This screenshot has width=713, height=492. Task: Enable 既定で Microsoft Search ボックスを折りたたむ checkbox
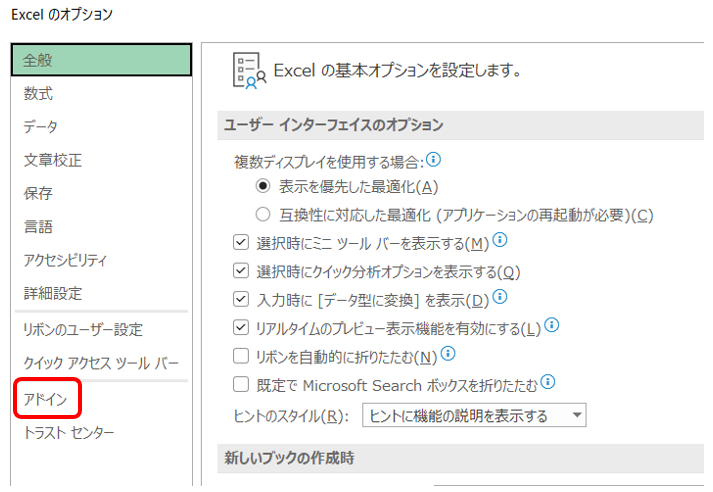[241, 384]
